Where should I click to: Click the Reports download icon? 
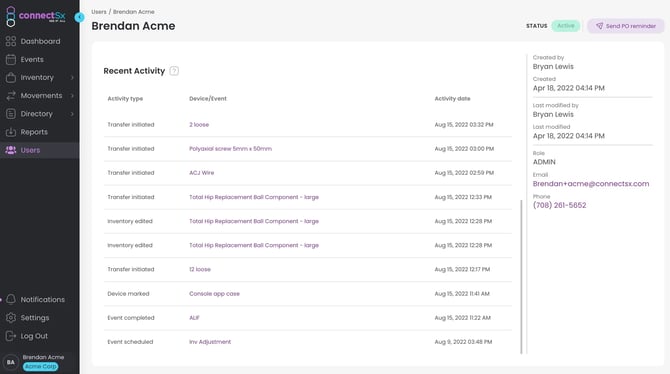11,132
